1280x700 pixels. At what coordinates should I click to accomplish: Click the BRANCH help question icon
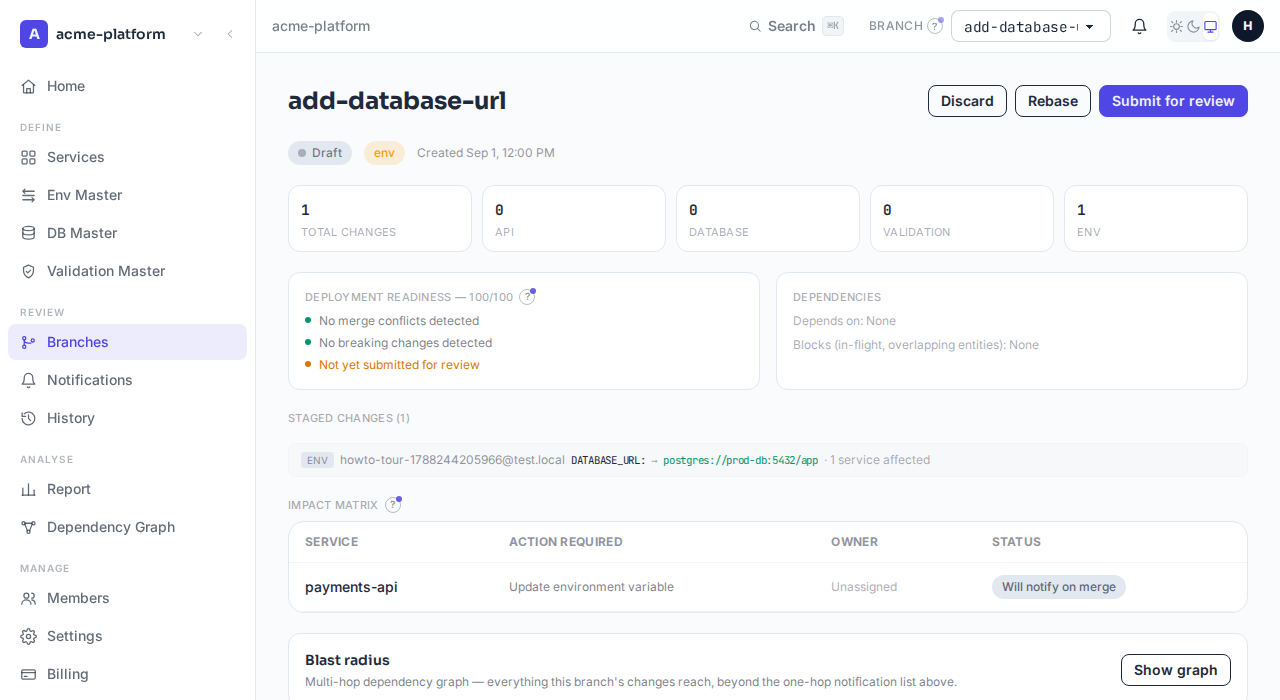935,26
